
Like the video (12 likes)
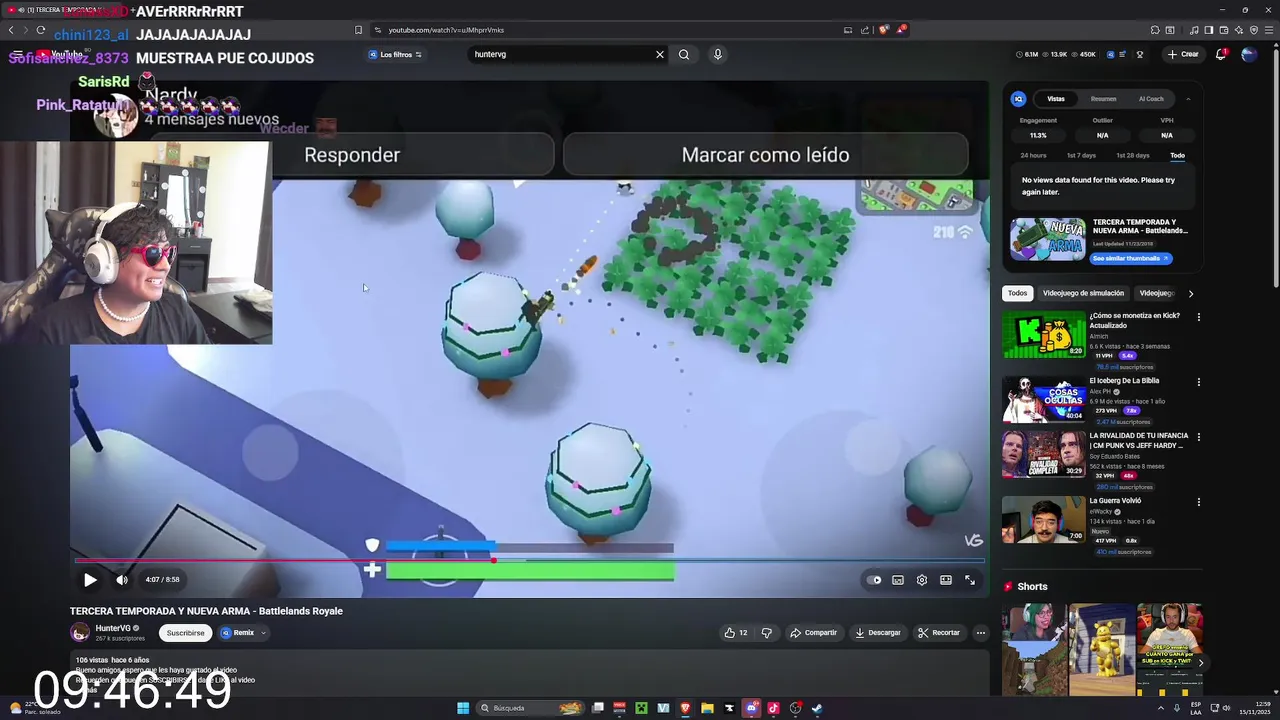[736, 633]
